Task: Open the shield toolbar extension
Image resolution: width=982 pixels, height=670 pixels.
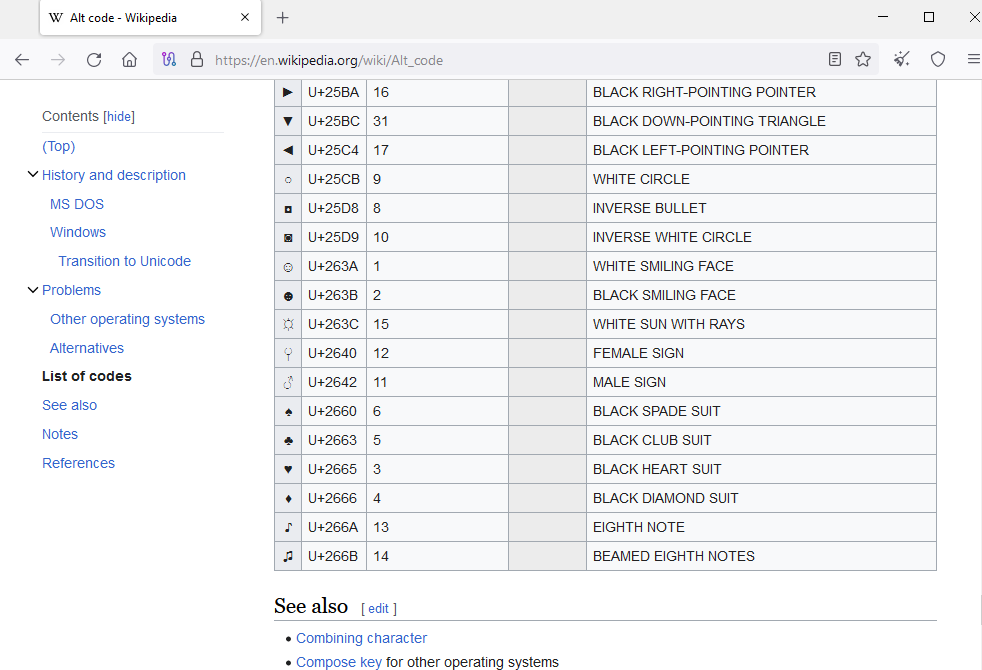Action: pos(938,59)
